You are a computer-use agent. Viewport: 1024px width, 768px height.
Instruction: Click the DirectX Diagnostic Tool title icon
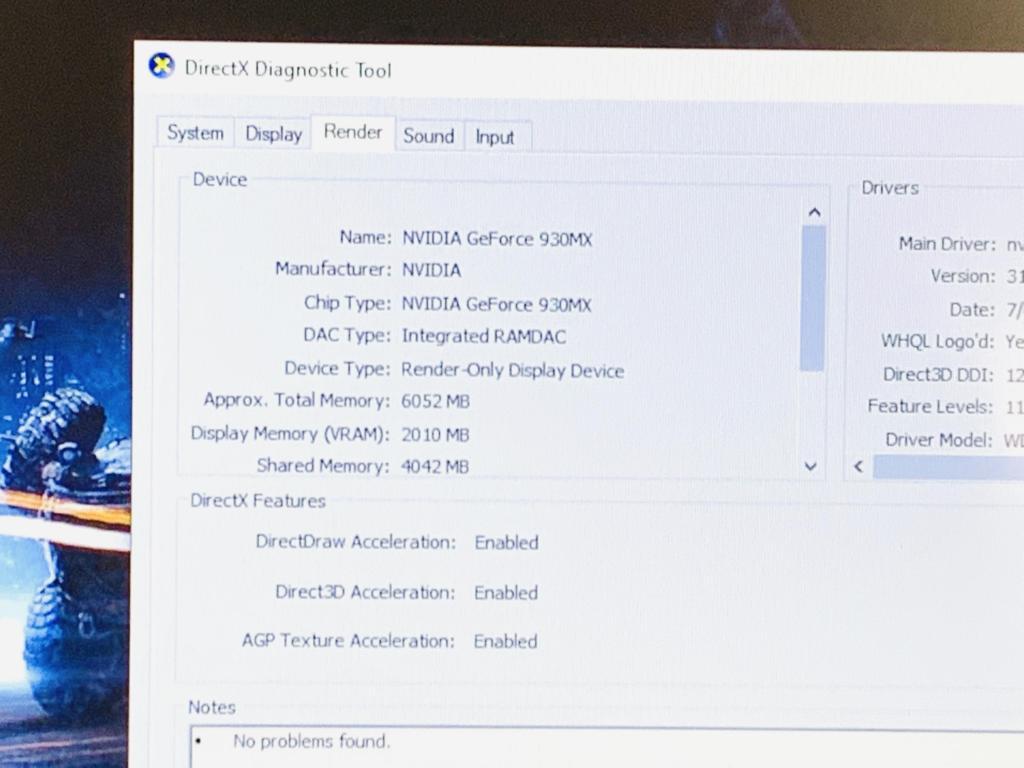pos(161,65)
